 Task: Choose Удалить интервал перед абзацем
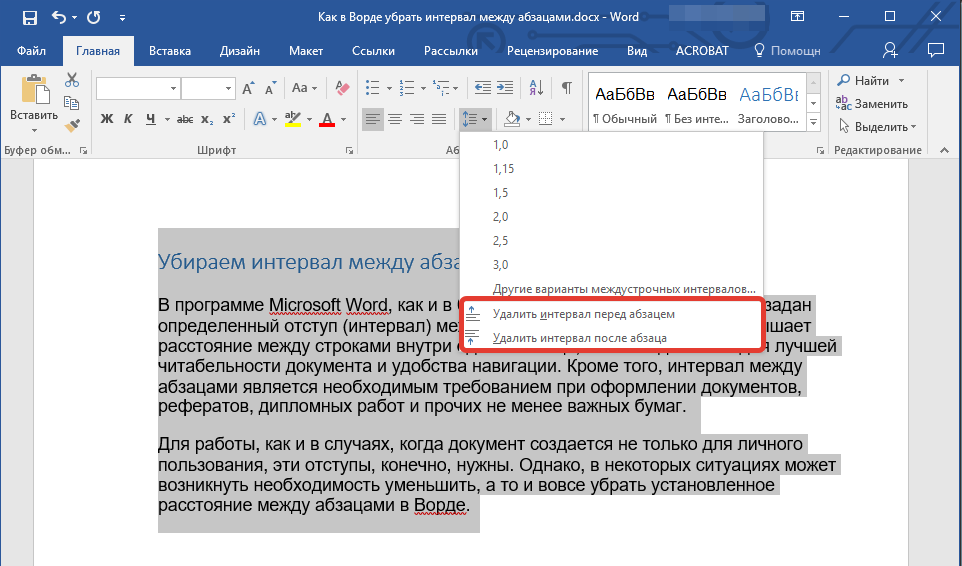pos(583,314)
